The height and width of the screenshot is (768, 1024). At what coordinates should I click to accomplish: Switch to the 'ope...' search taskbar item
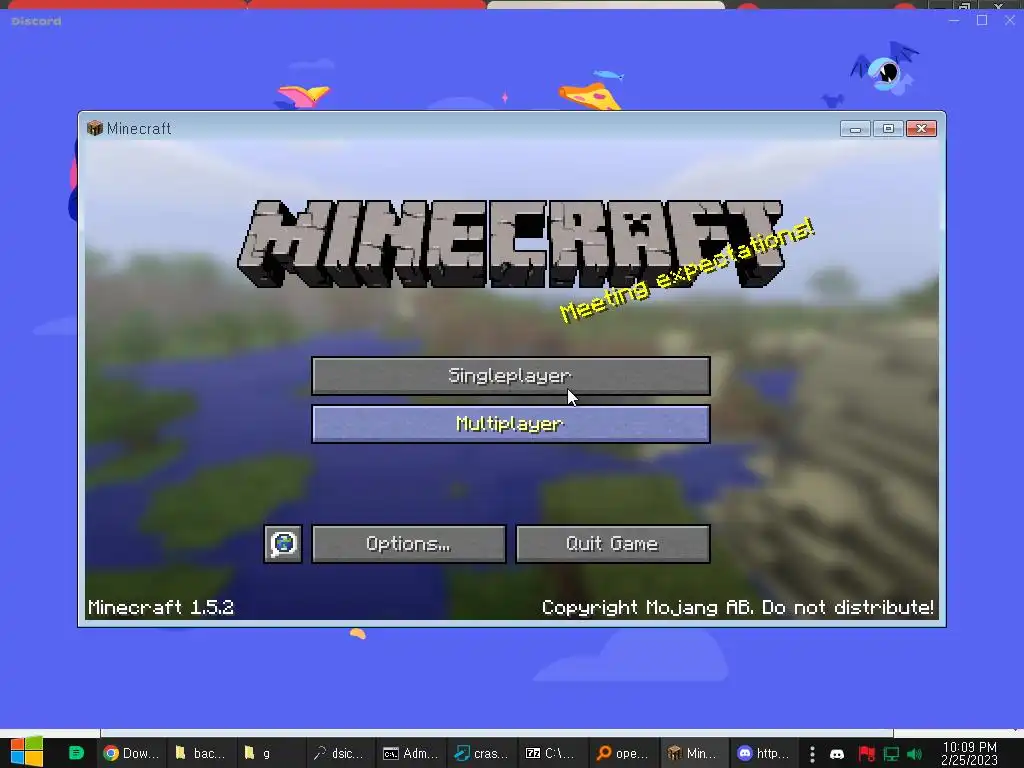click(622, 753)
